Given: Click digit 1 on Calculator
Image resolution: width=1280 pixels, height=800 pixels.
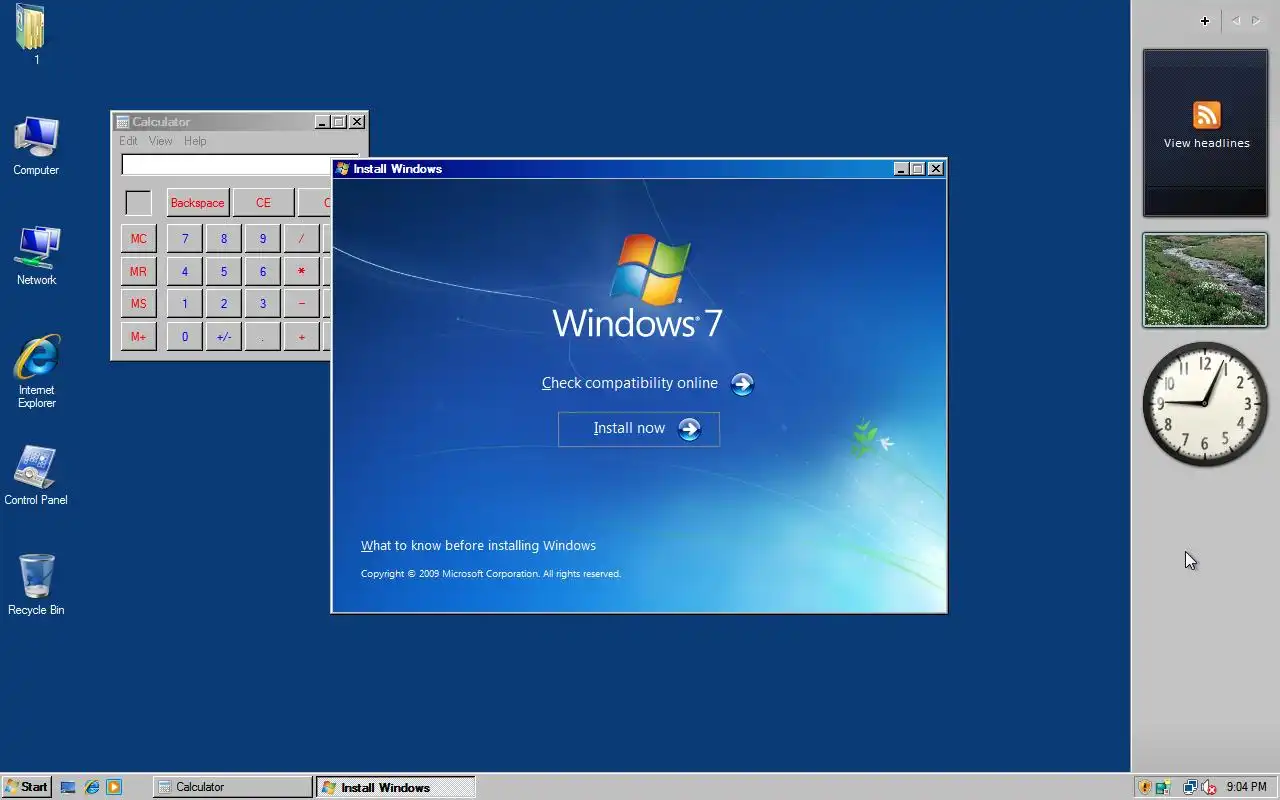Looking at the screenshot, I should pos(184,304).
